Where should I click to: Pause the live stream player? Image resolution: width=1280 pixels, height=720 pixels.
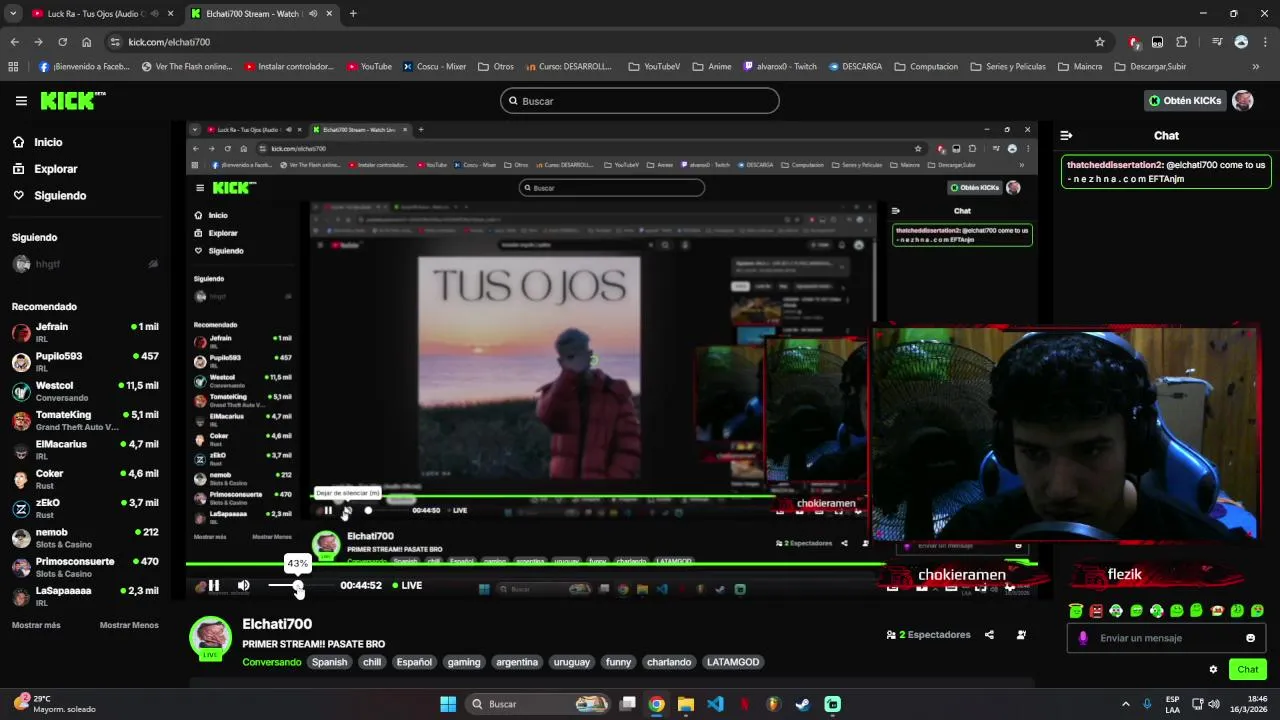point(213,585)
